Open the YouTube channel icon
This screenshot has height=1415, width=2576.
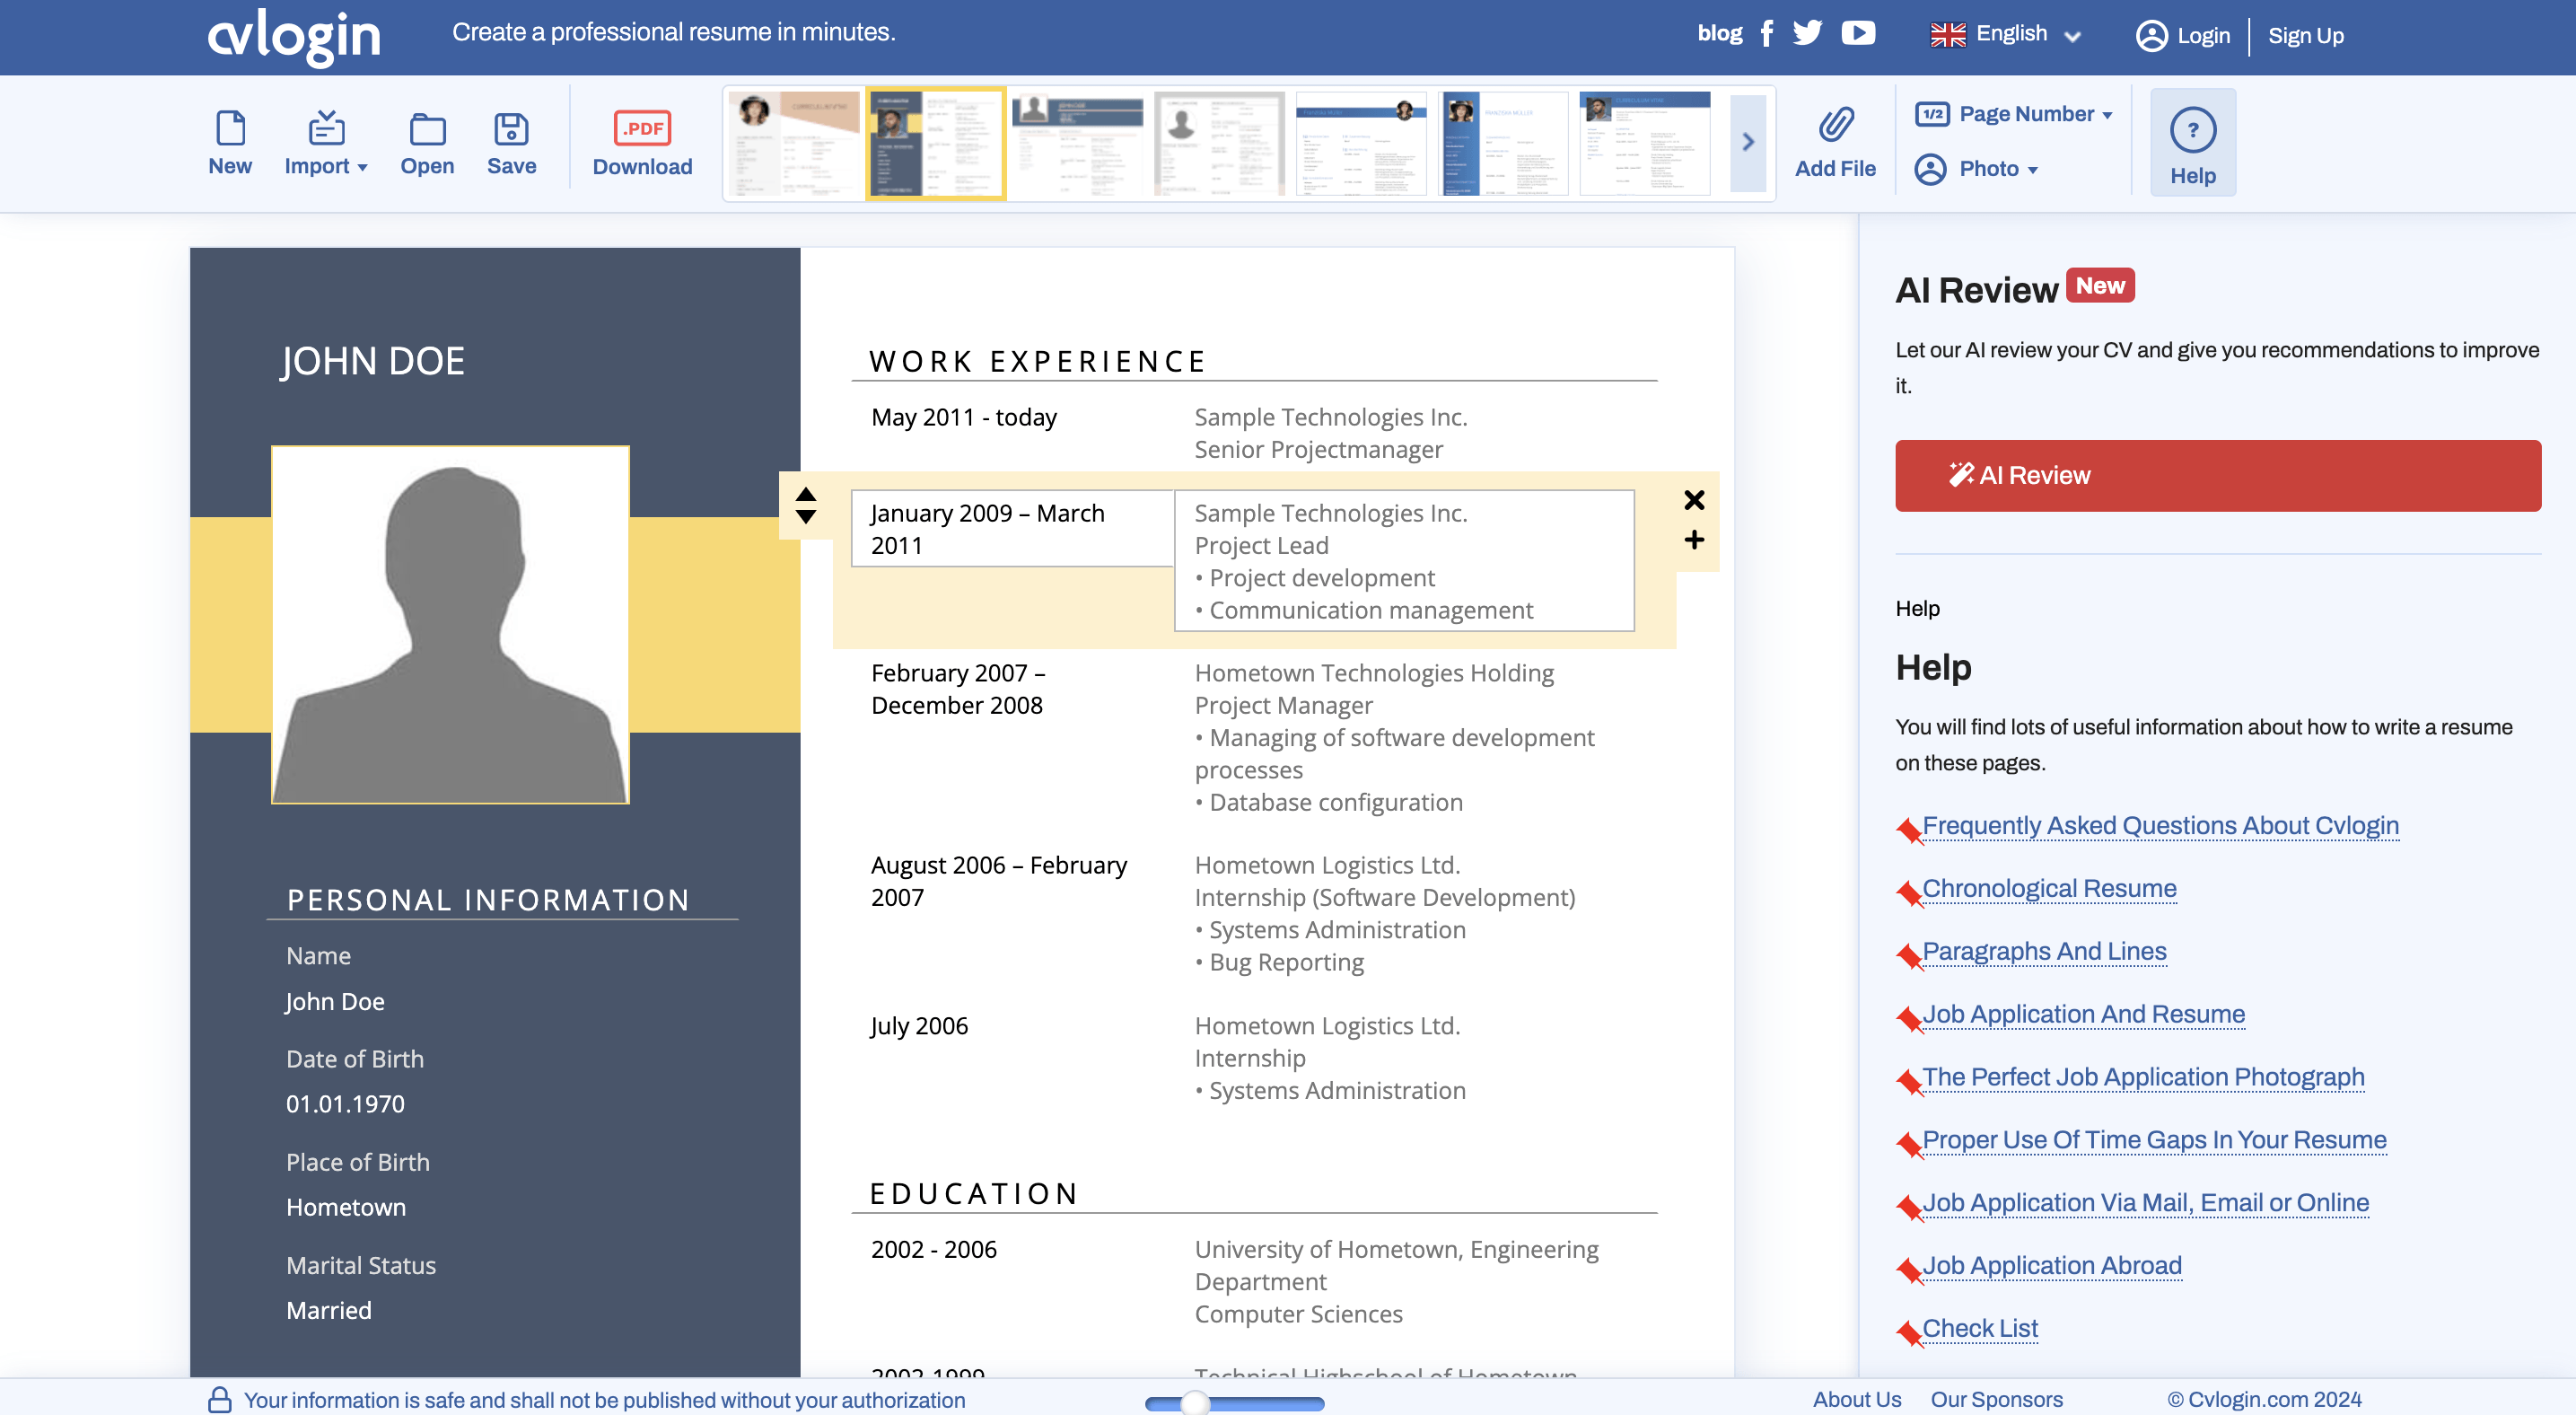[x=1858, y=33]
